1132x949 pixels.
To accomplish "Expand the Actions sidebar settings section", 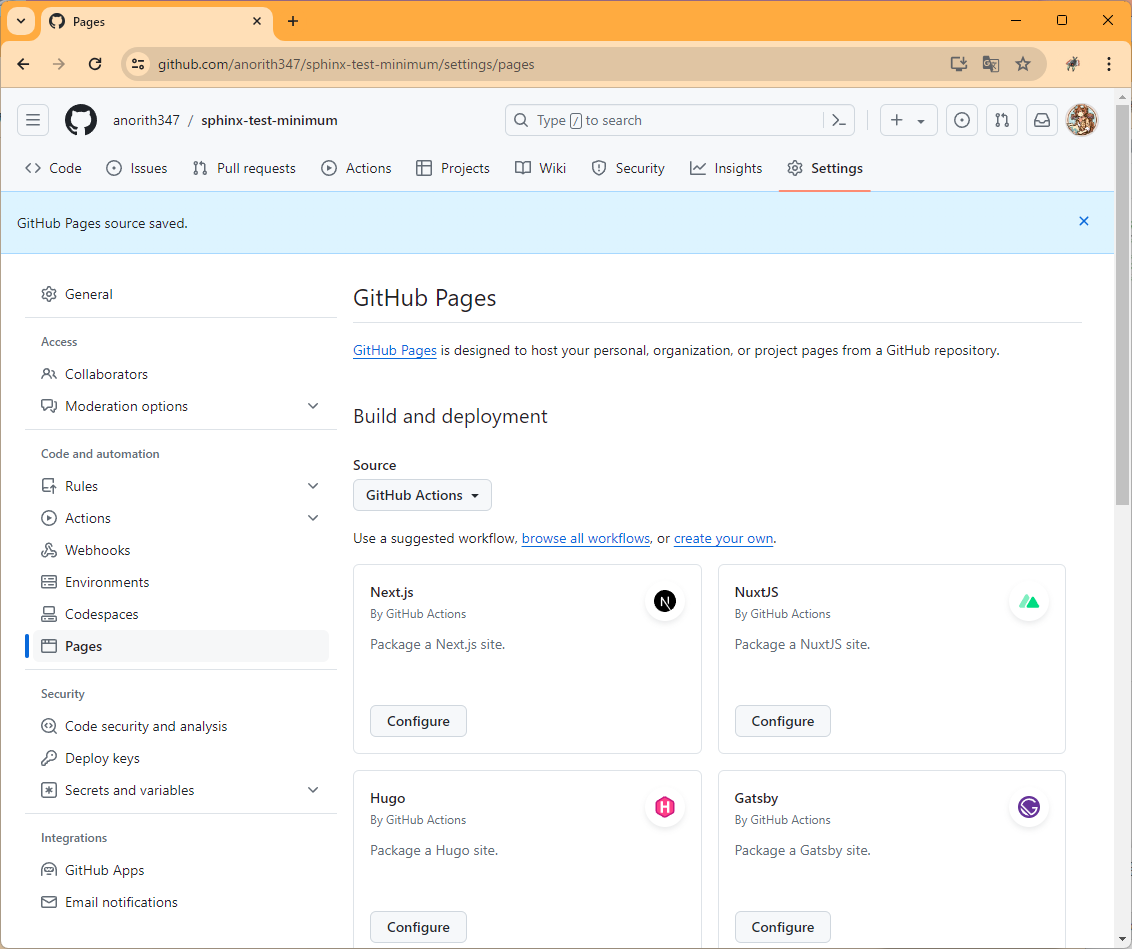I will pos(313,518).
